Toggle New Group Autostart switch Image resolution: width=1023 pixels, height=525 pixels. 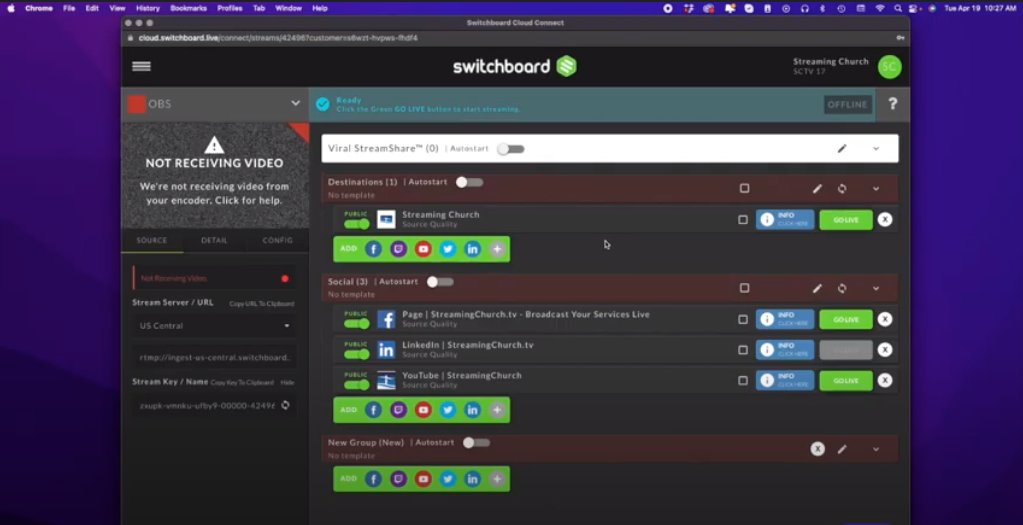pyautogui.click(x=476, y=442)
